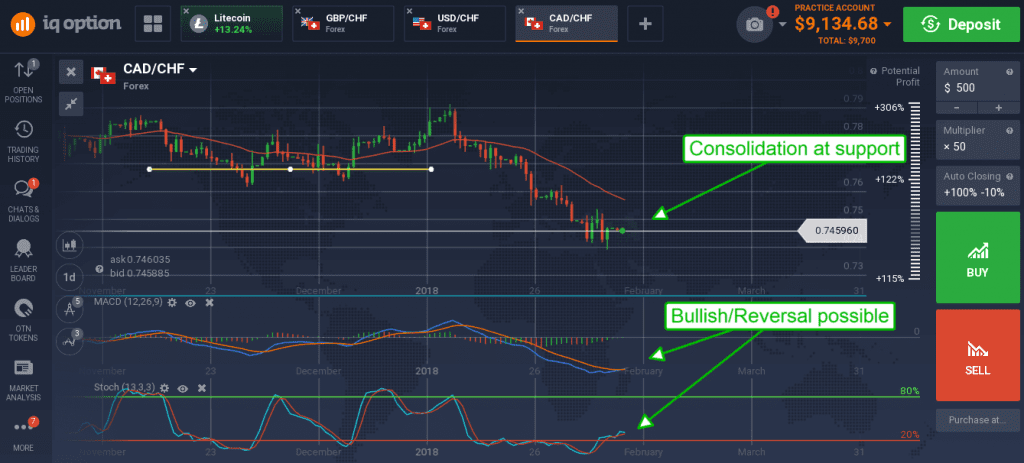
Task: Open the indicators button
Action: pyautogui.click(x=69, y=340)
